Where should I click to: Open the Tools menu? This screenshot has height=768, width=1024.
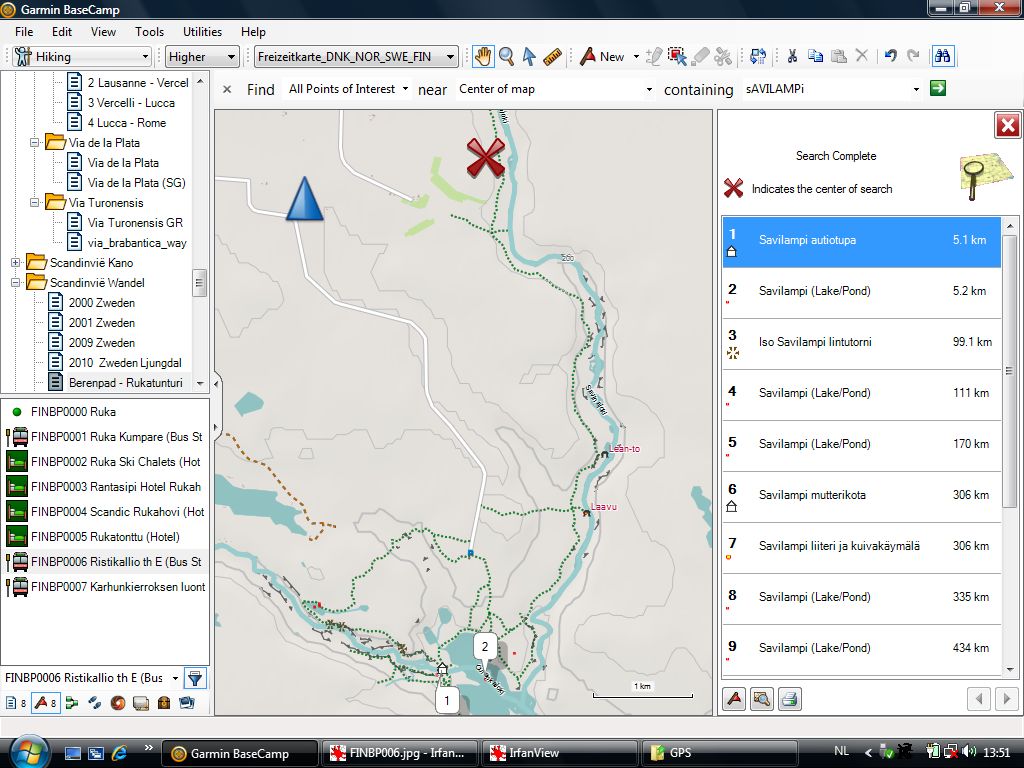pos(149,32)
